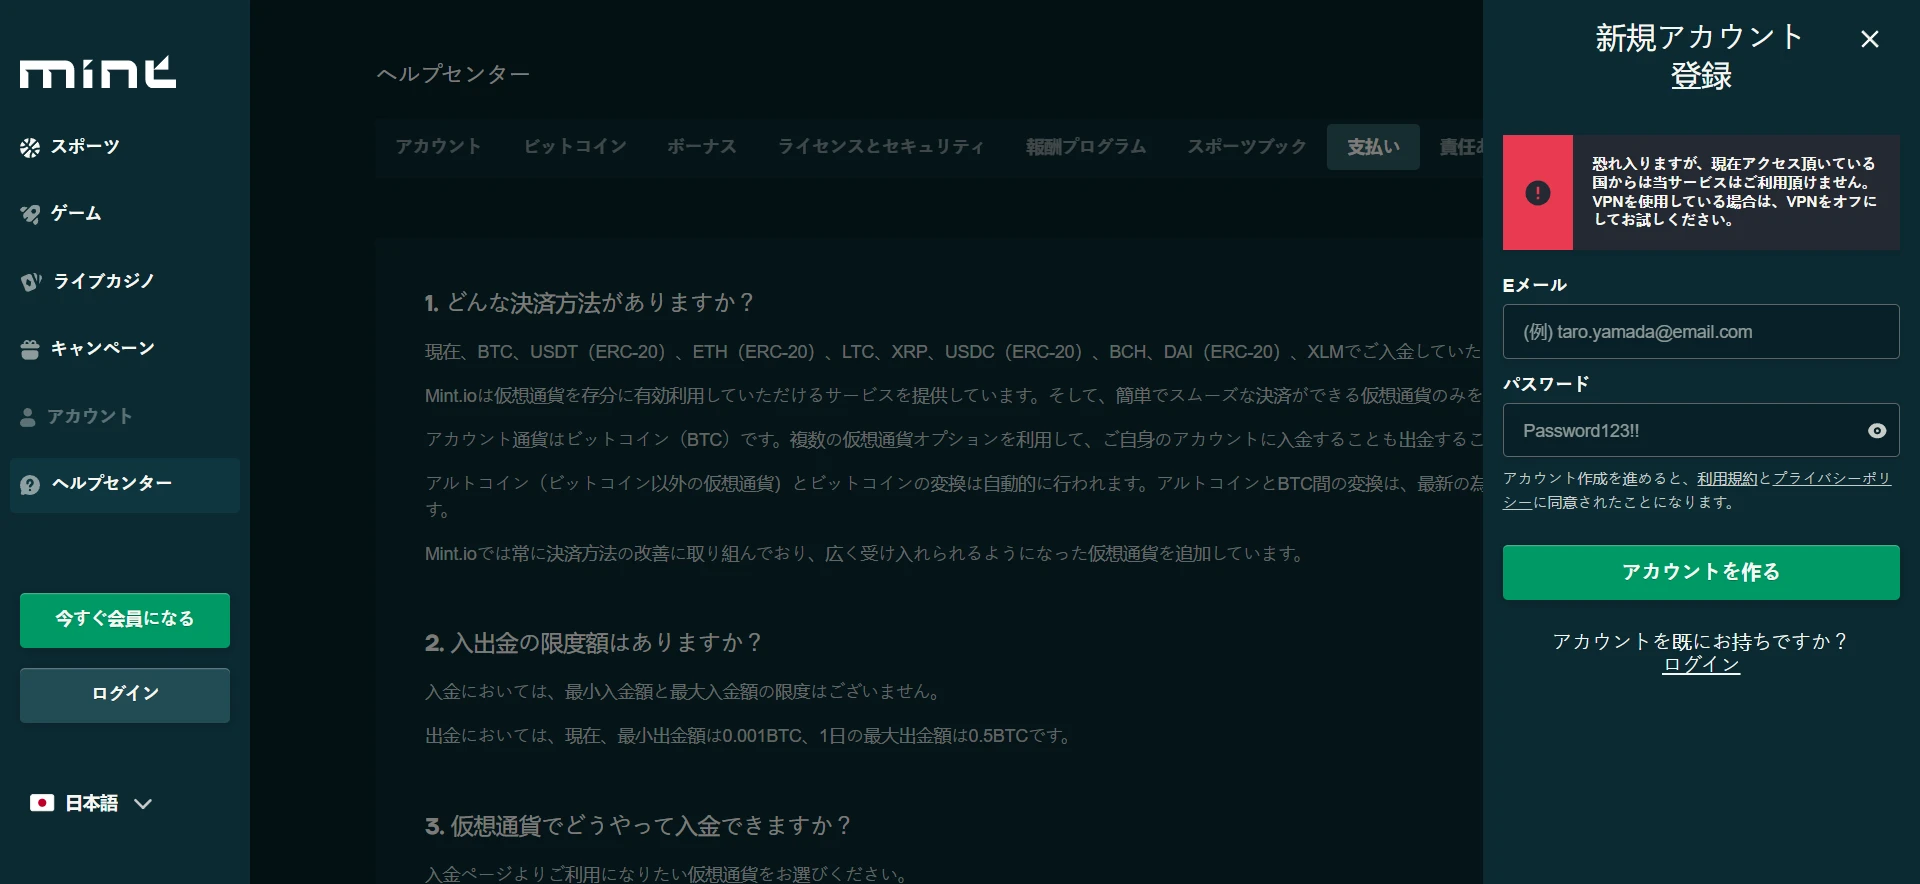Click the Mint logo in sidebar
This screenshot has height=884, width=1920.
98,73
